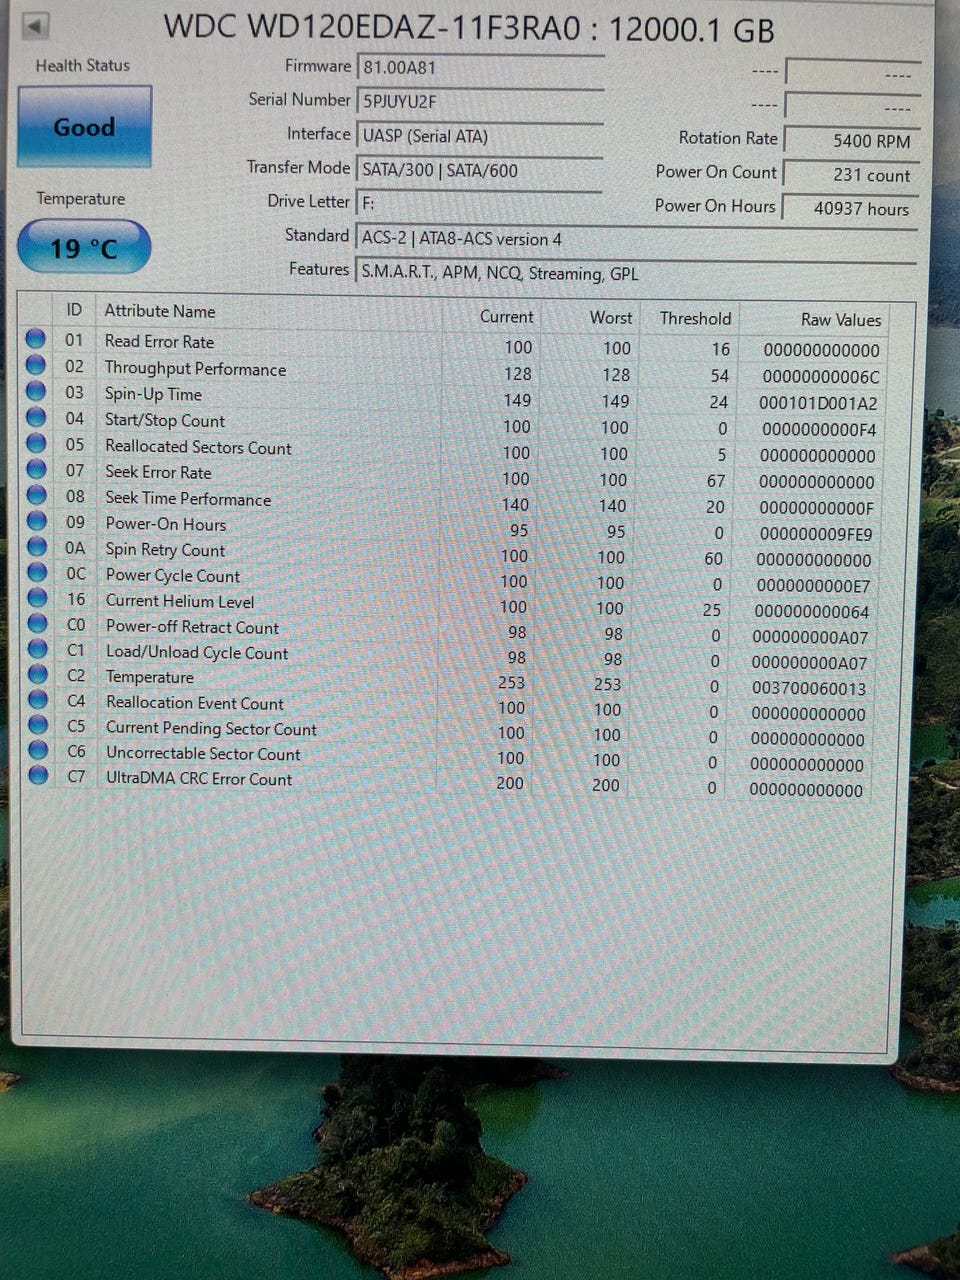Viewport: 960px width, 1280px height.
Task: Click the Firmware field 81.00A81
Action: coord(480,68)
